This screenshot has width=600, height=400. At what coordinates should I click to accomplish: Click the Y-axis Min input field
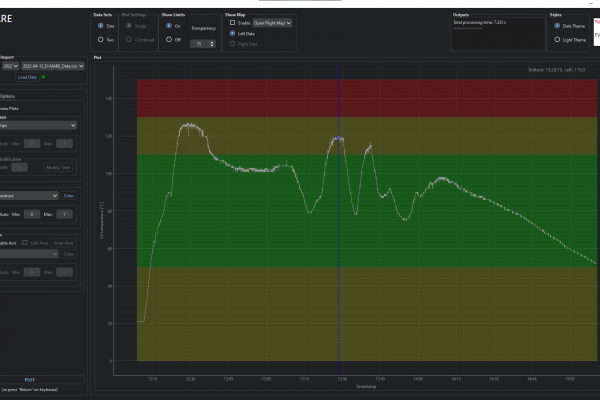(31, 214)
